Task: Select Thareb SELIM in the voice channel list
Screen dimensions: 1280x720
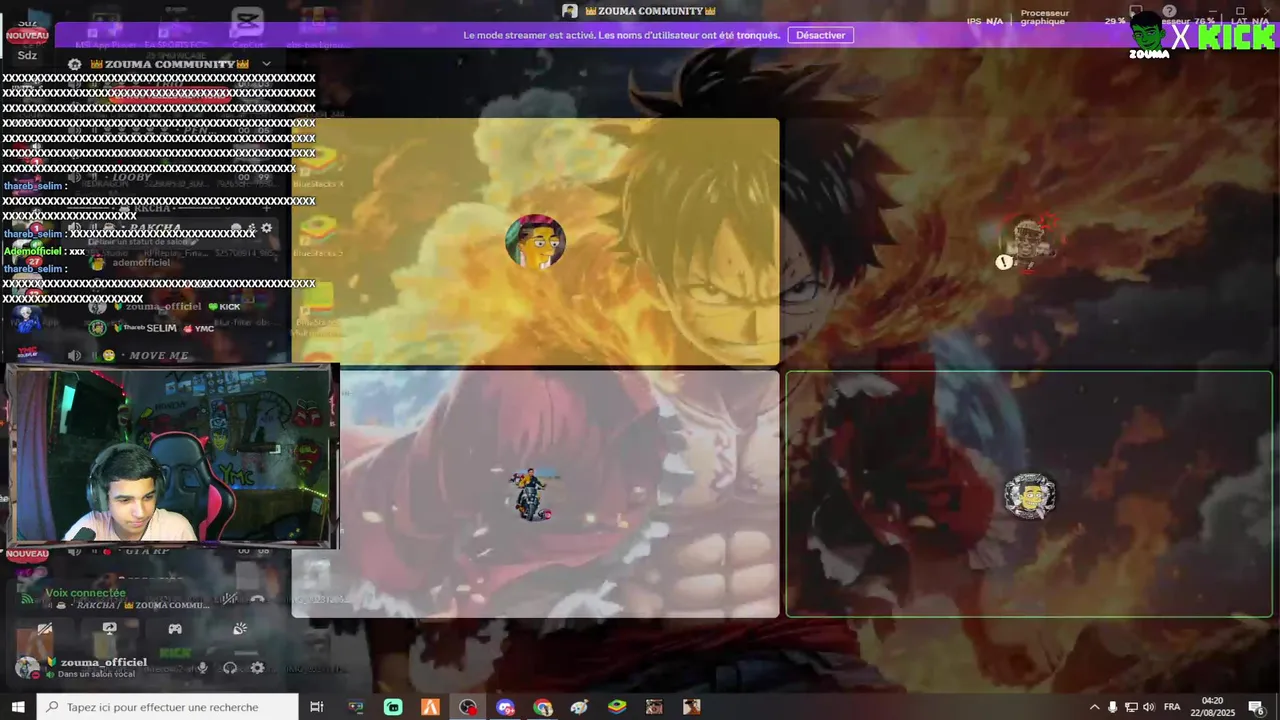Action: [x=150, y=328]
